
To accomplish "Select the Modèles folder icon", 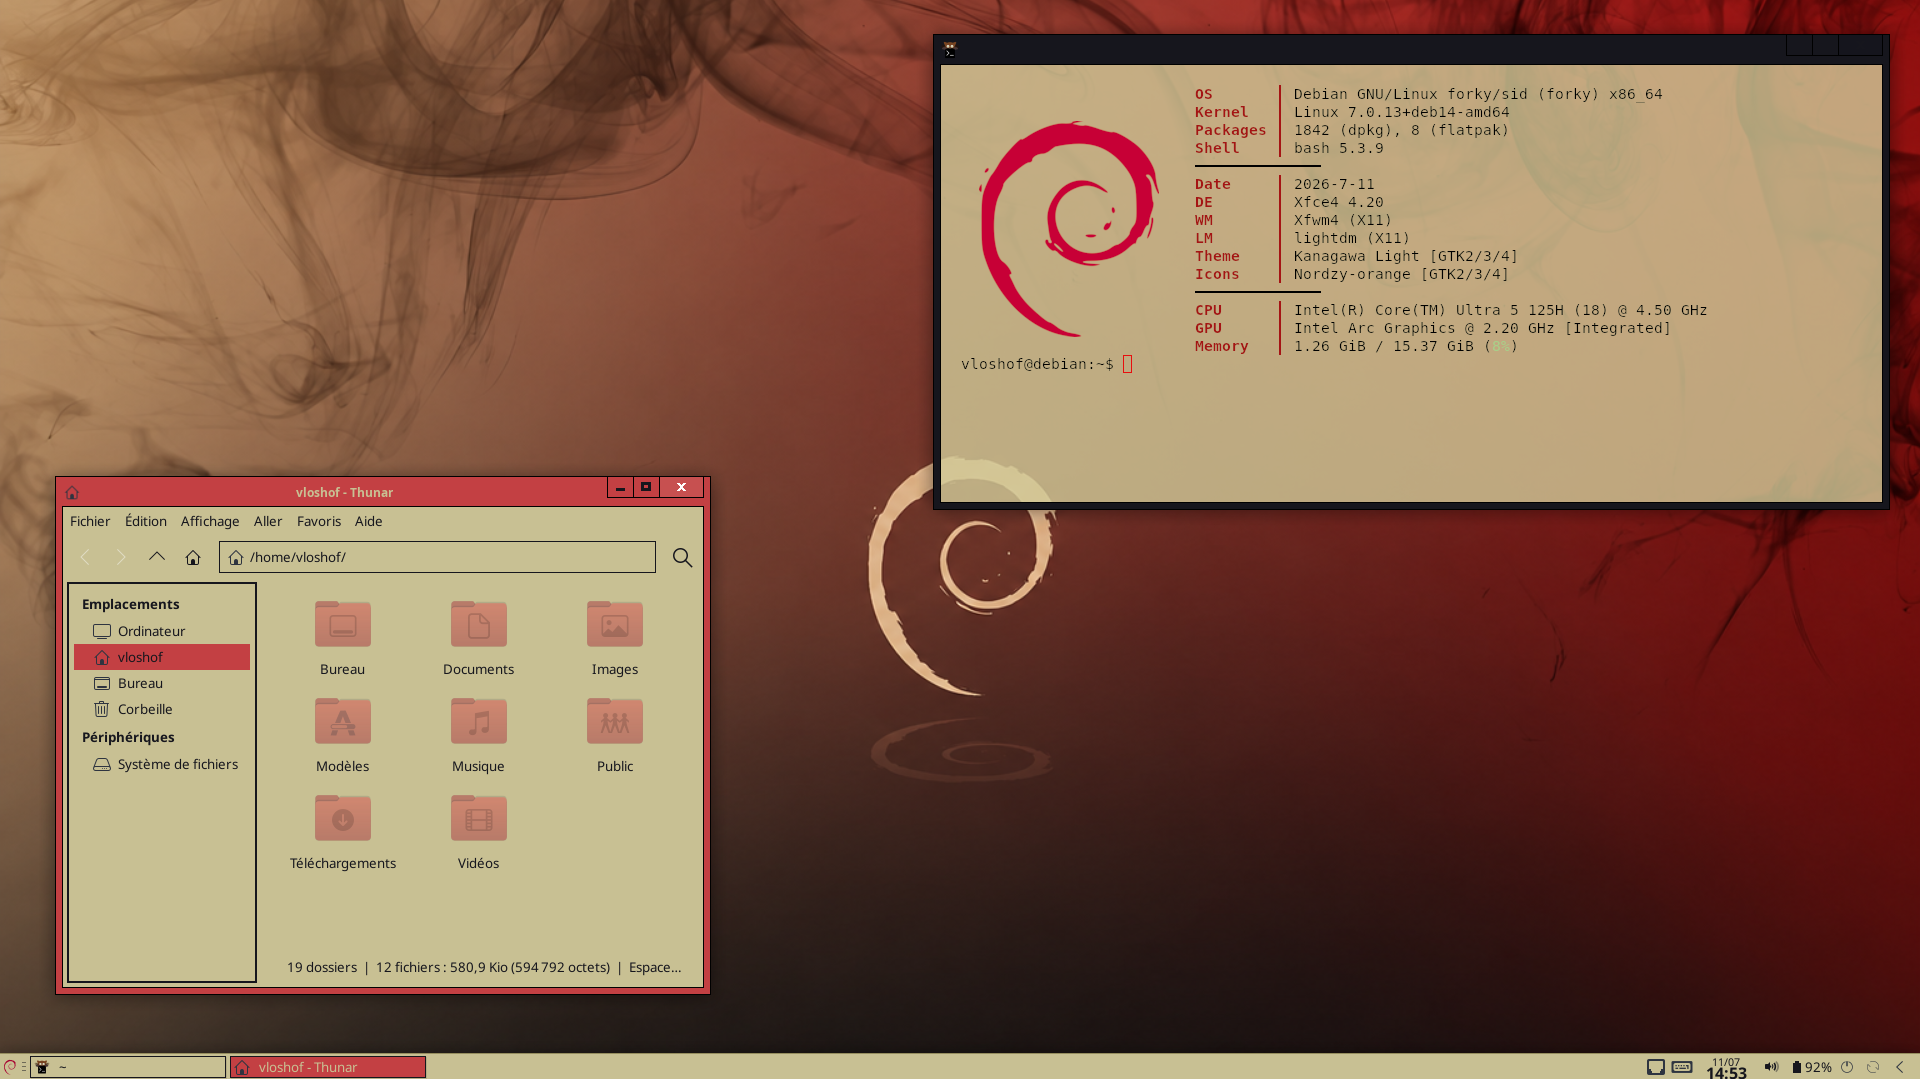I will pyautogui.click(x=343, y=721).
